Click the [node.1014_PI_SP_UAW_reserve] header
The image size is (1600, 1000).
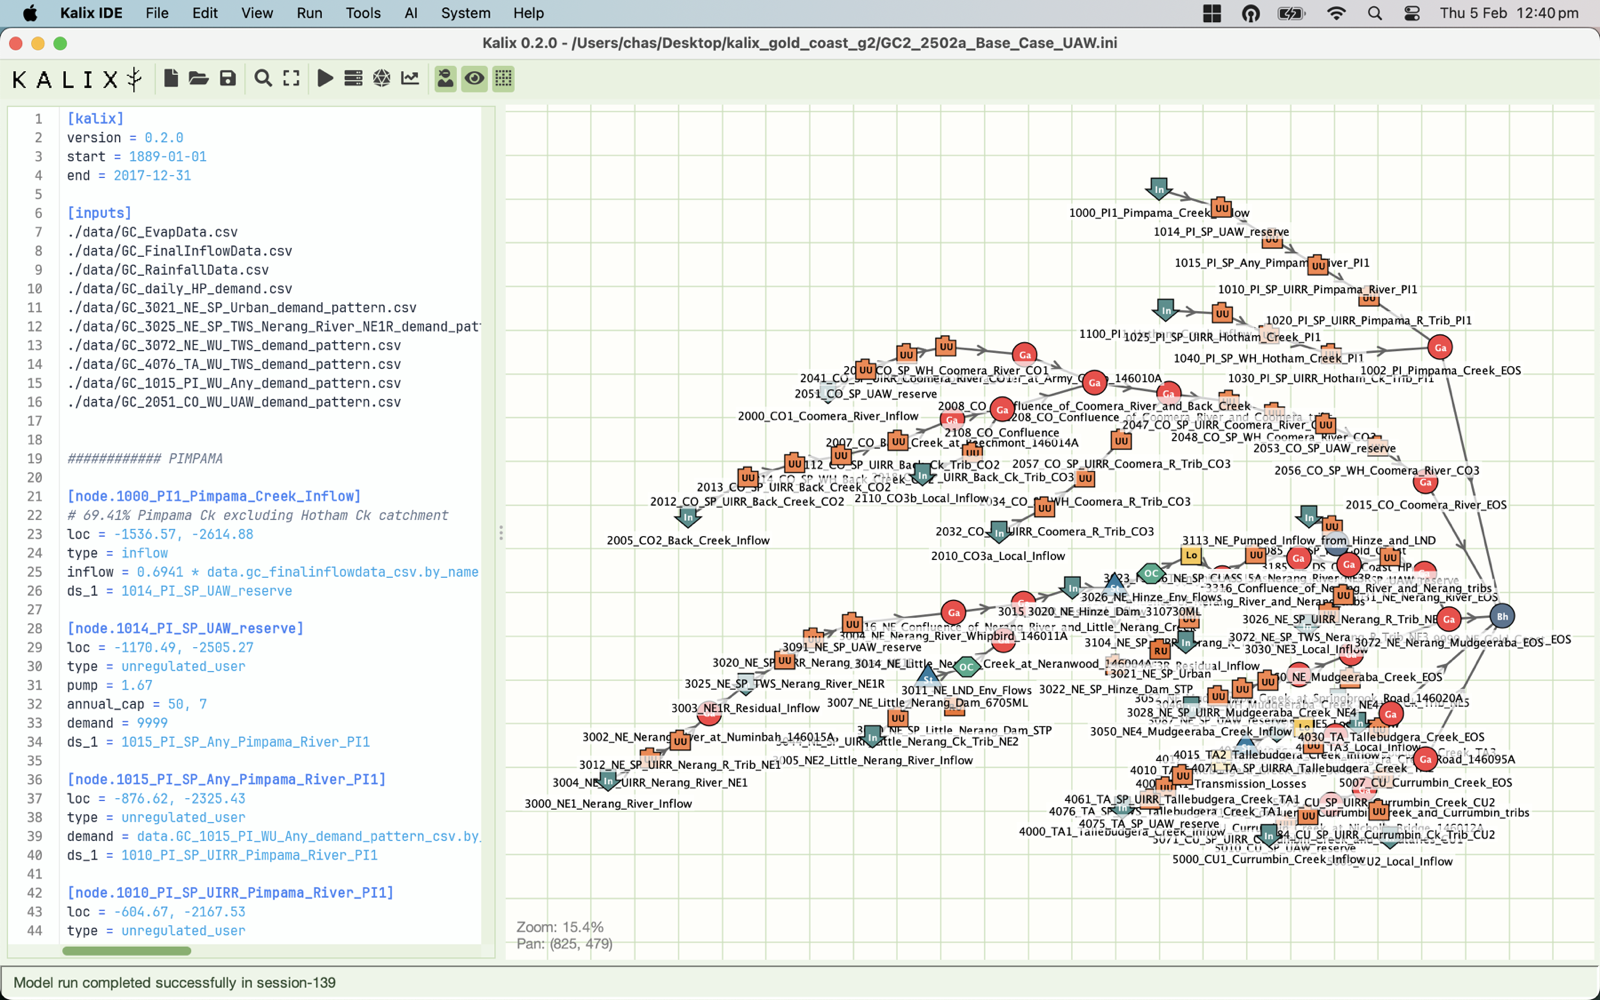point(185,629)
